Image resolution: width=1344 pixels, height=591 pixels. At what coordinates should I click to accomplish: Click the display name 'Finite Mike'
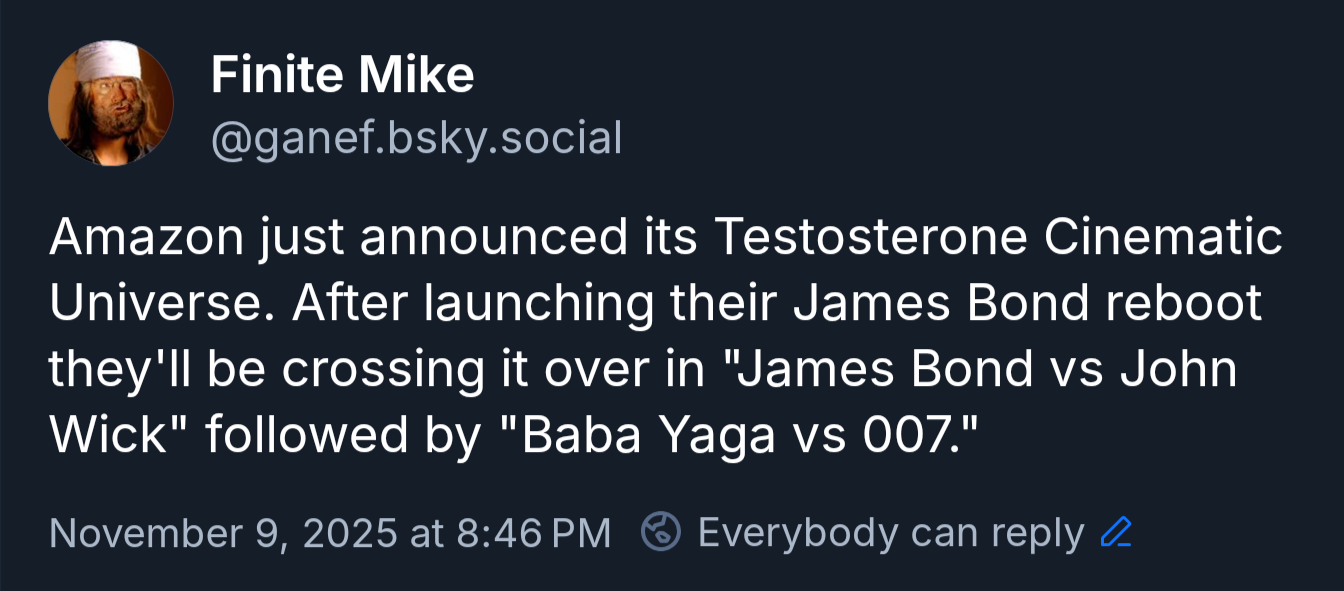(342, 73)
